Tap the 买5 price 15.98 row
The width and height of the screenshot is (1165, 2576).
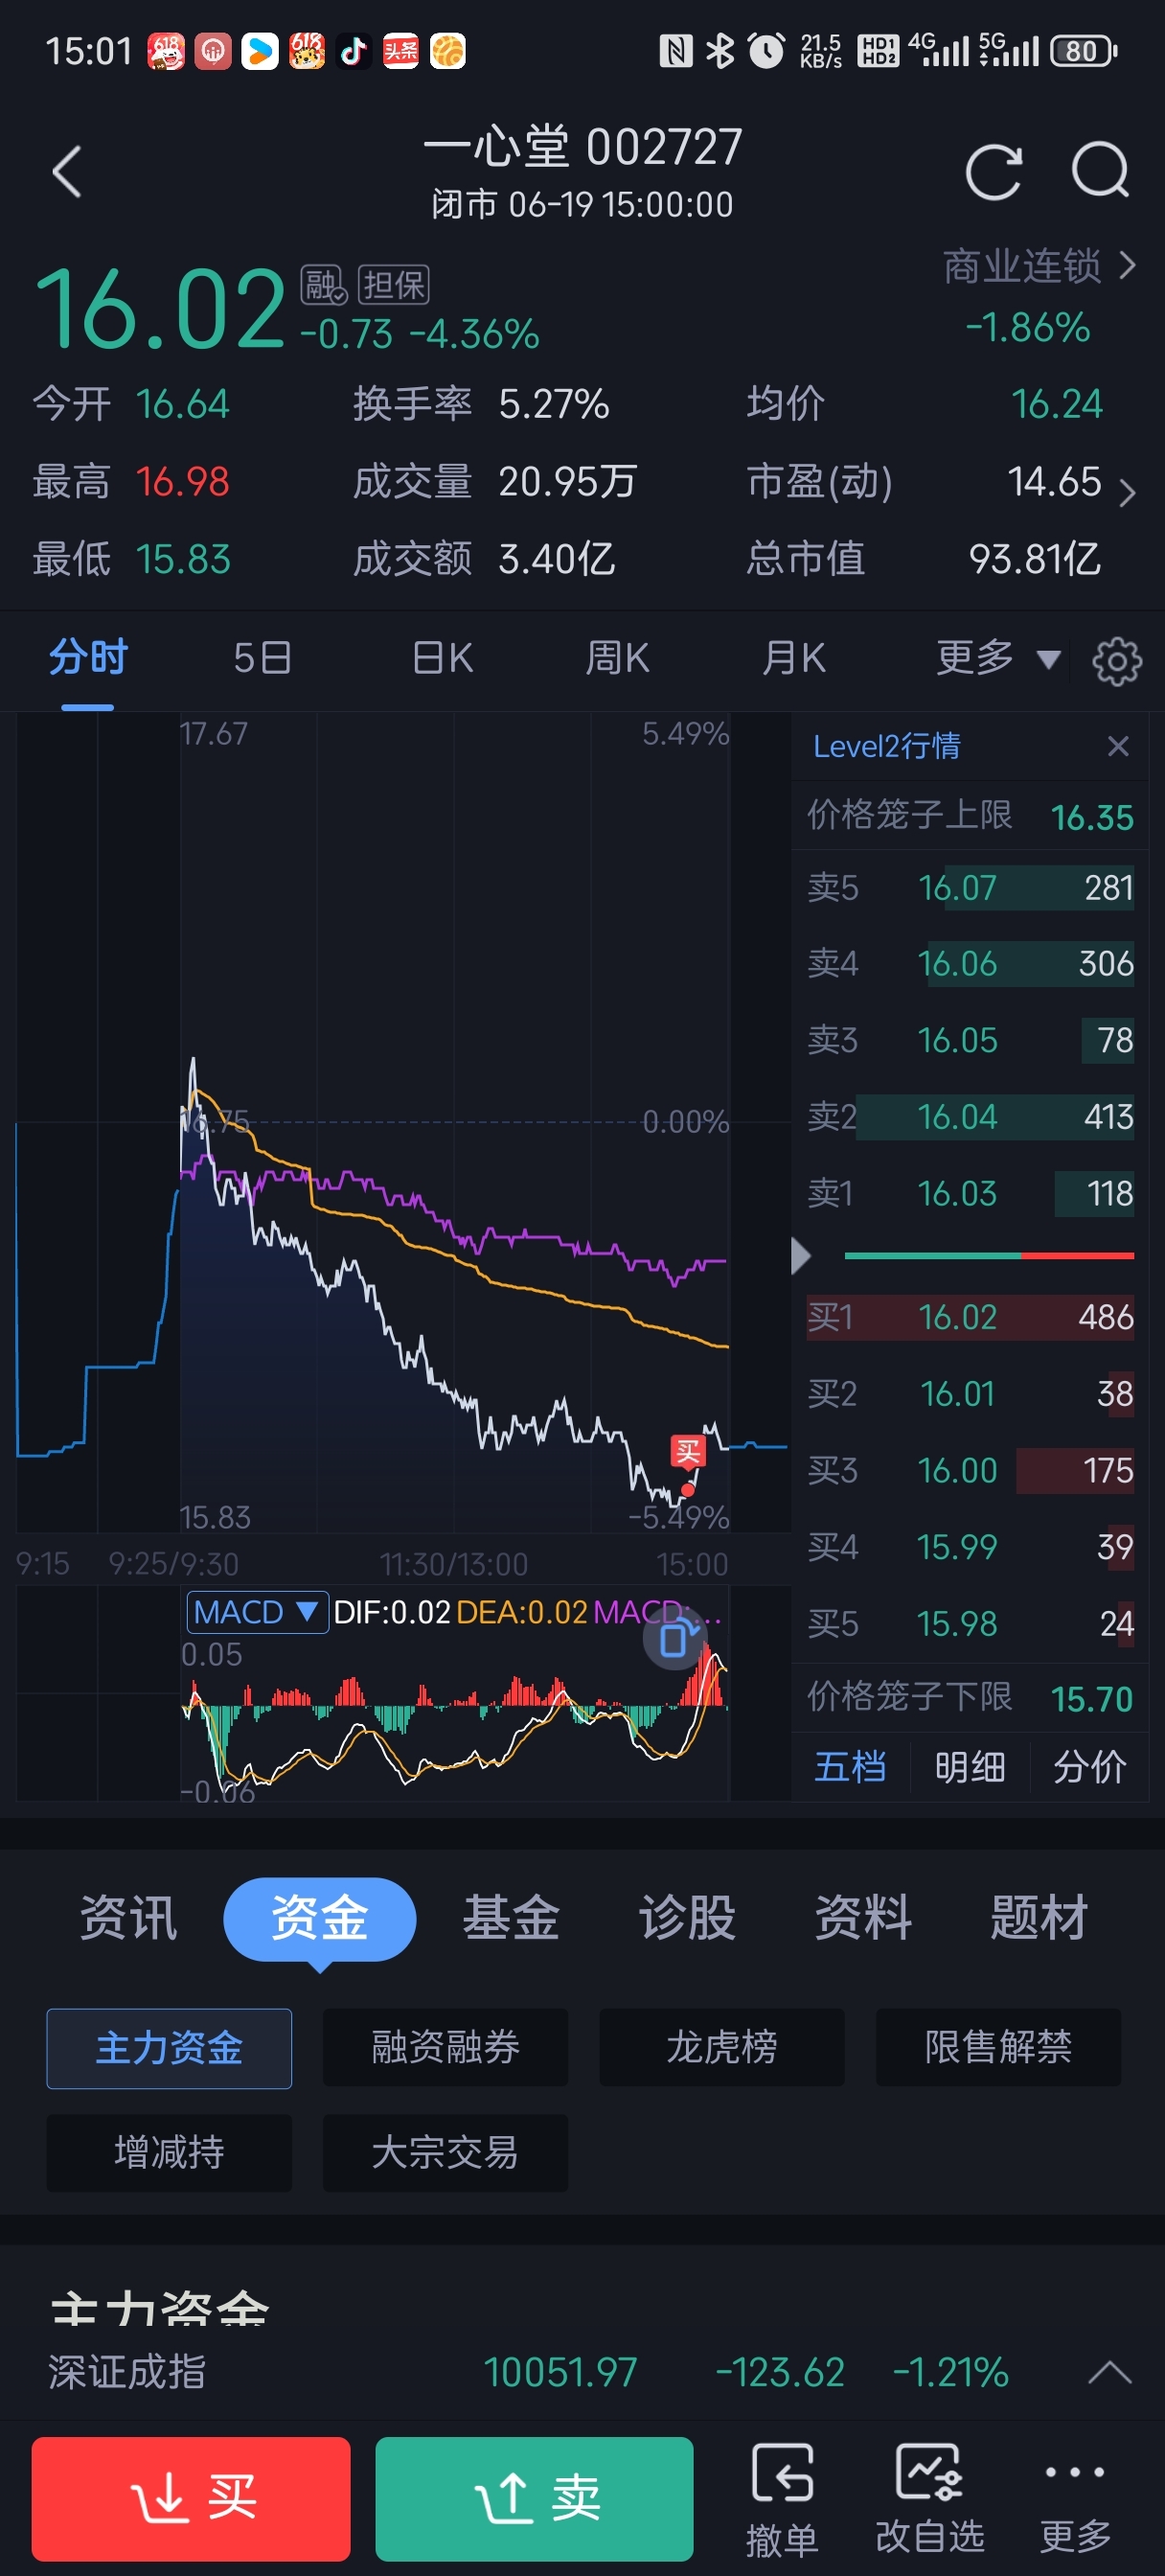tap(970, 1624)
